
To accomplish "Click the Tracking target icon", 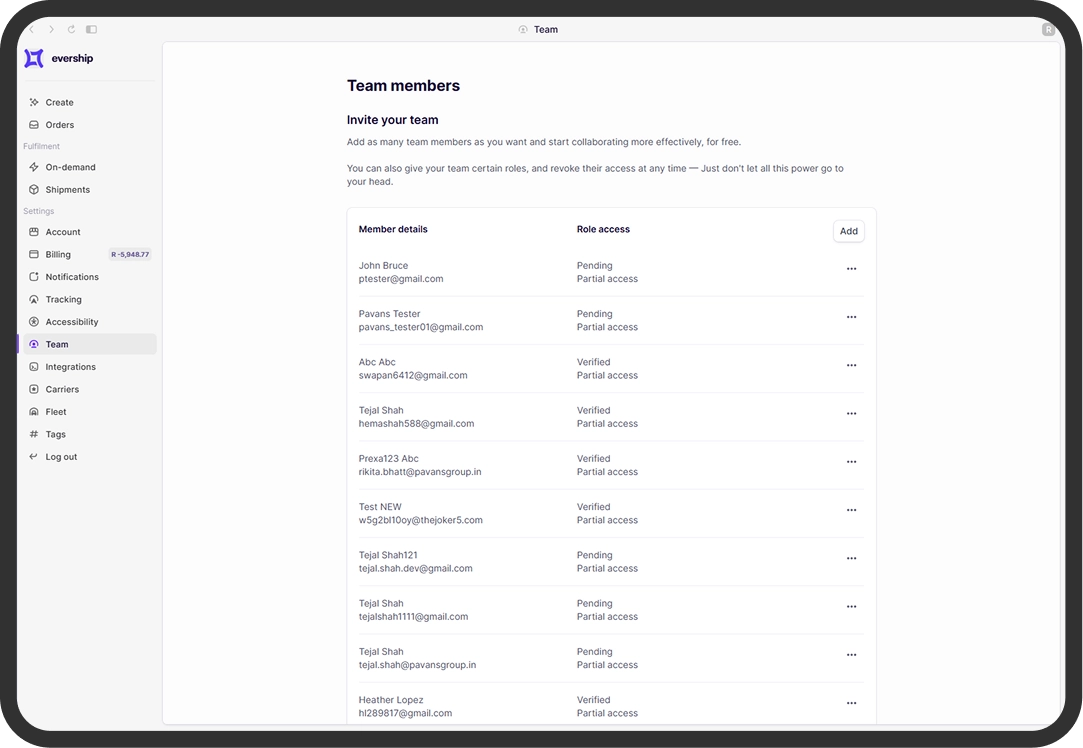I will [x=34, y=299].
